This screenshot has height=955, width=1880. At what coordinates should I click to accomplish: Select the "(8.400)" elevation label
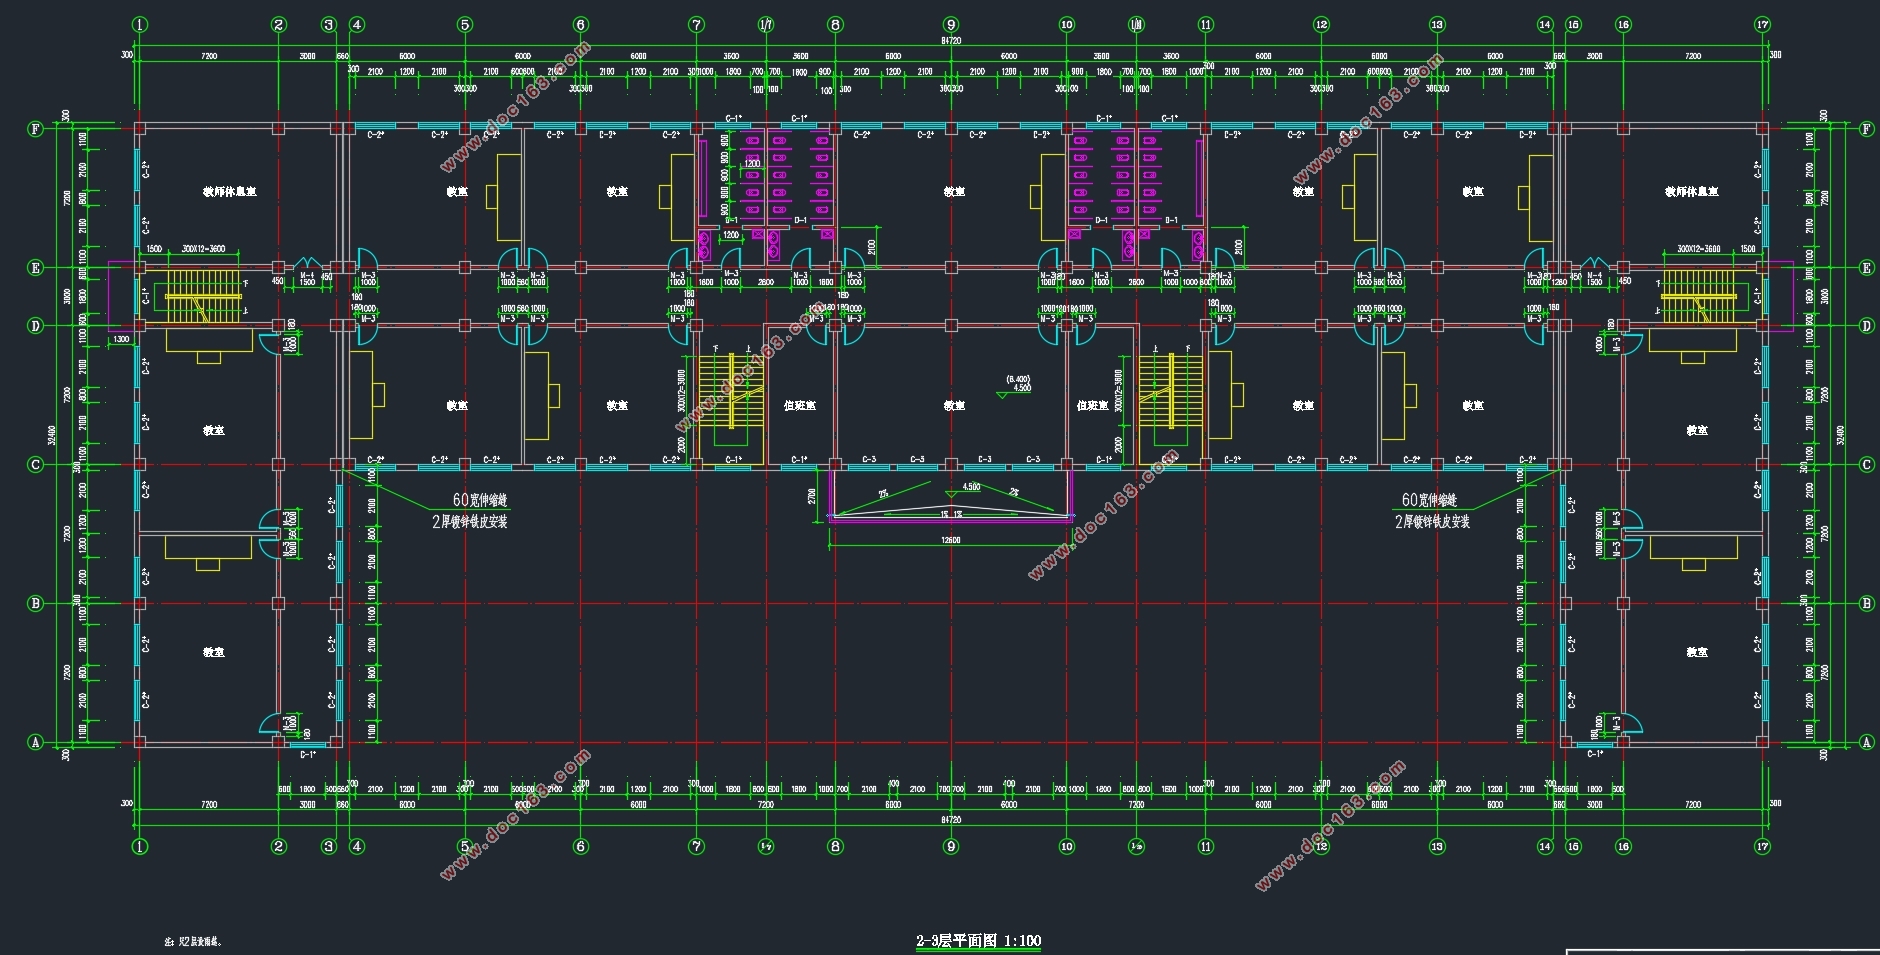click(x=1018, y=380)
